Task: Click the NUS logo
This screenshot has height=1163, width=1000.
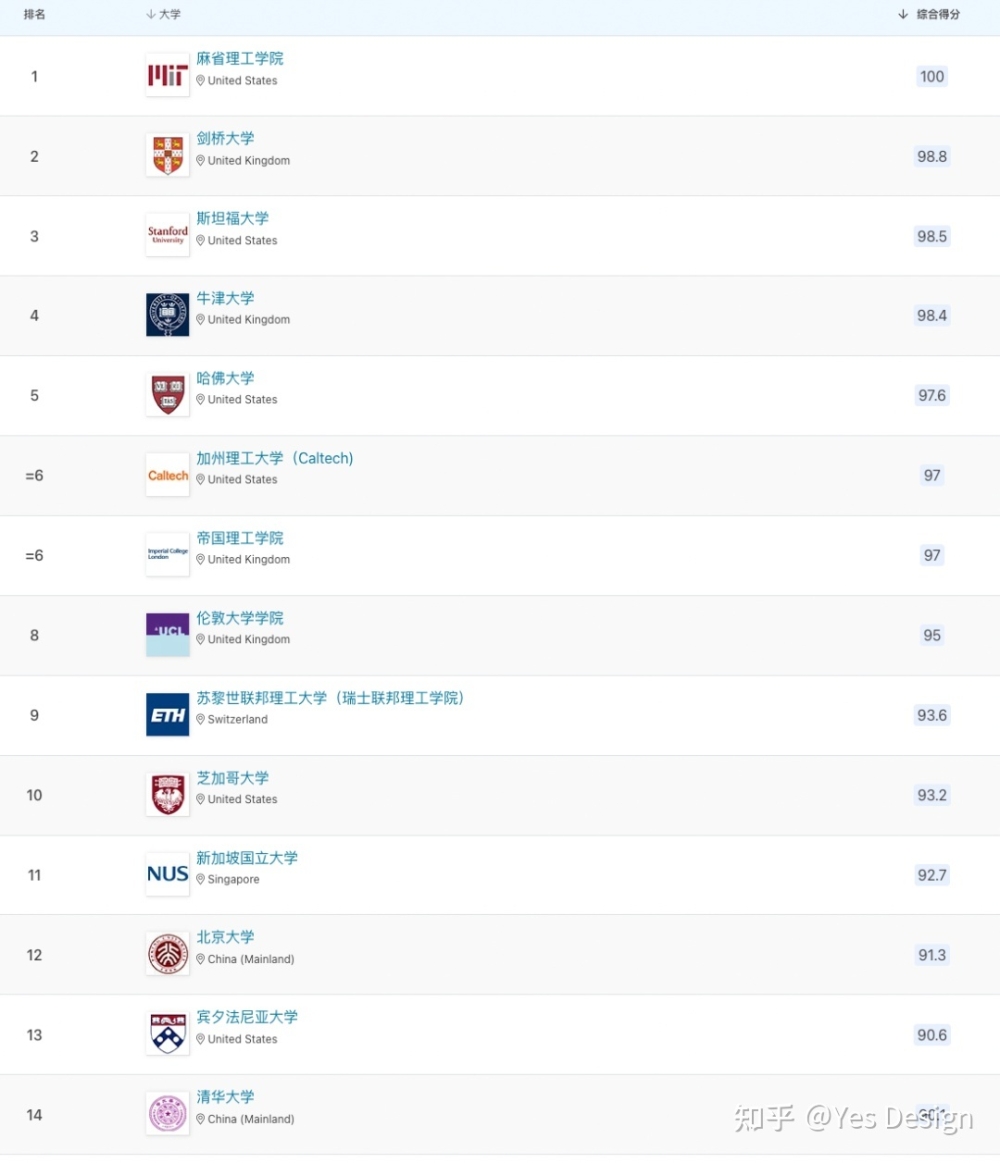Action: click(168, 874)
